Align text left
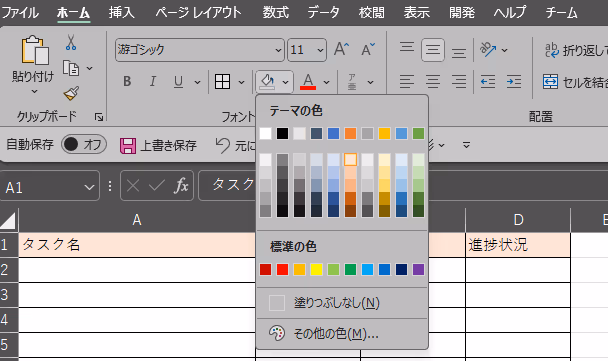The height and width of the screenshot is (361, 608). click(407, 81)
